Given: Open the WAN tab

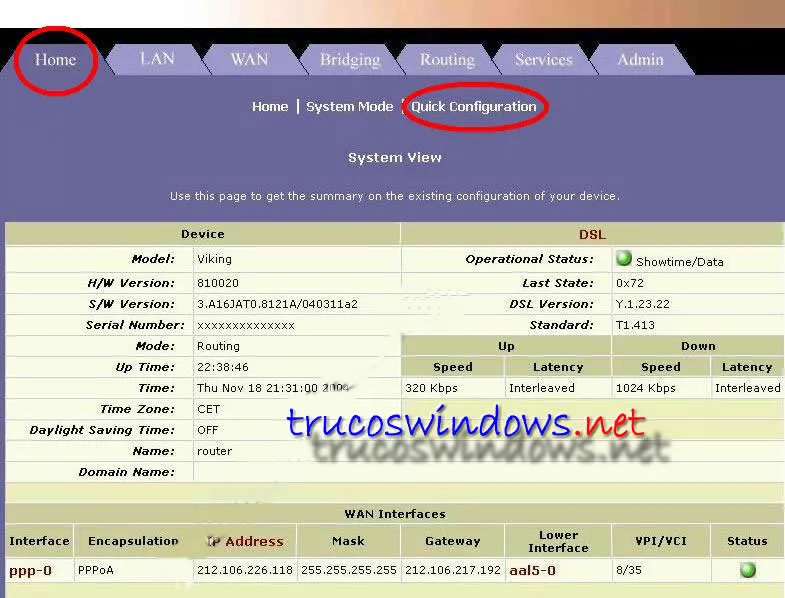Looking at the screenshot, I should [249, 59].
